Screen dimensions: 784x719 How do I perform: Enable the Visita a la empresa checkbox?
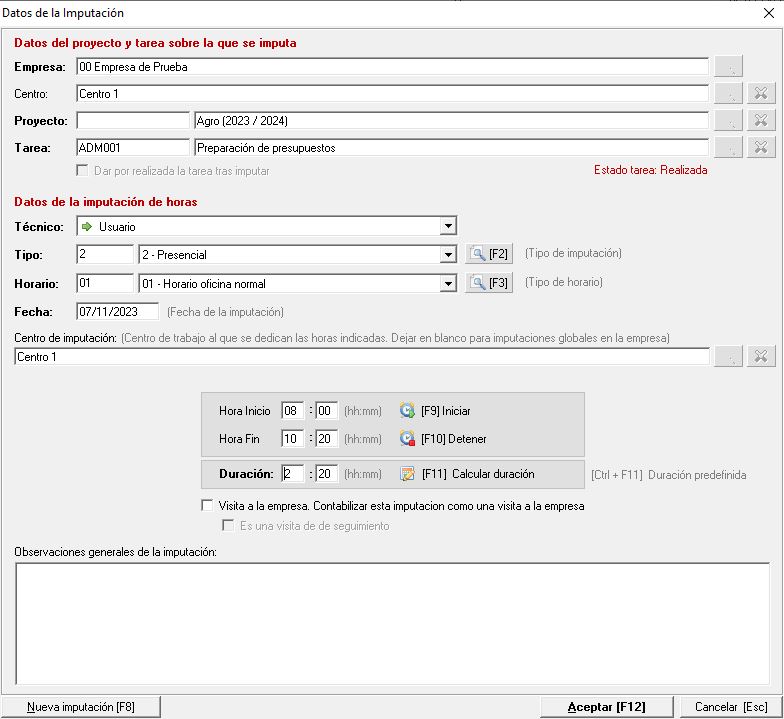[207, 506]
